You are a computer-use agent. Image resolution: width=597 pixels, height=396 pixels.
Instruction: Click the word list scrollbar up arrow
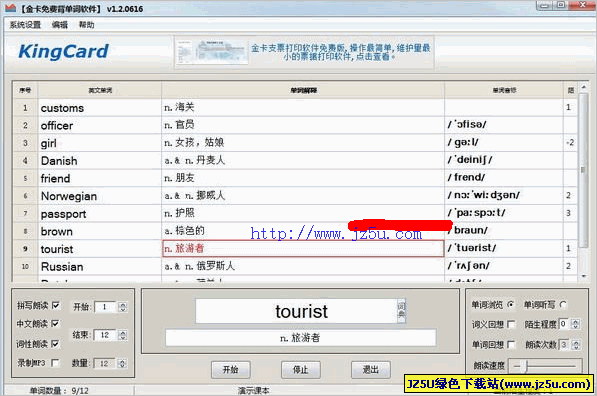click(583, 88)
